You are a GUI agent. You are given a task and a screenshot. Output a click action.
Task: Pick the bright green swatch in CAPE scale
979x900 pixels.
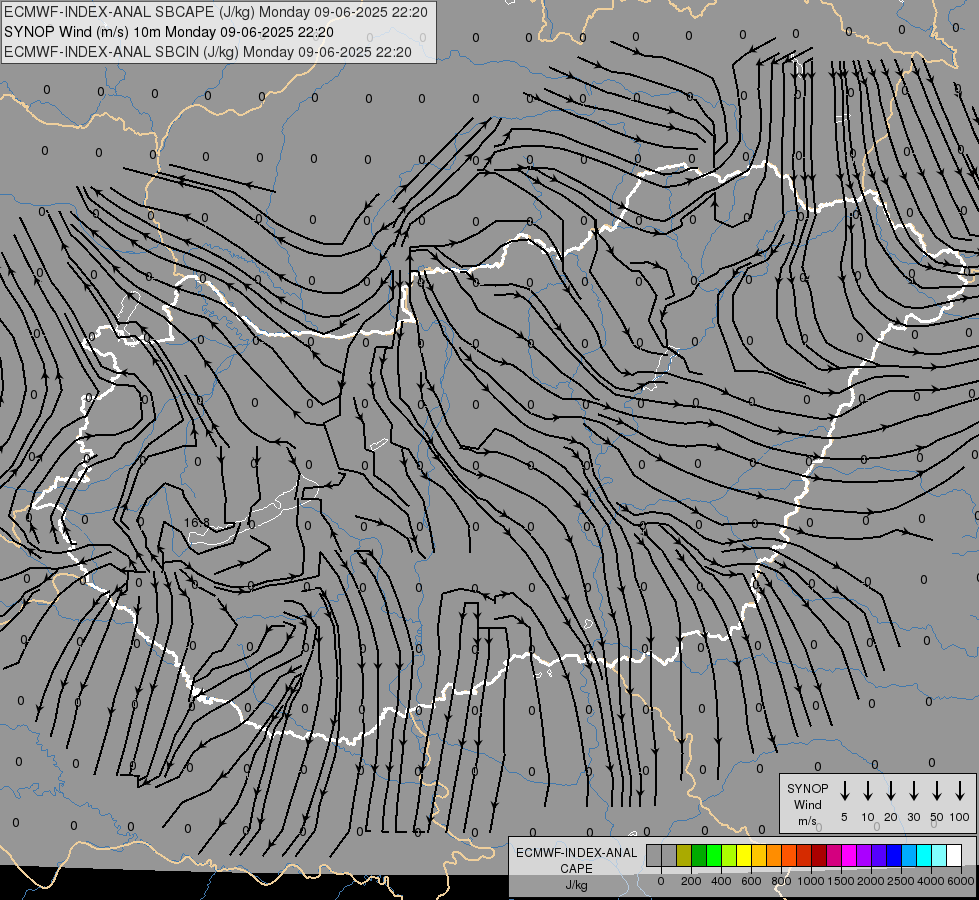point(714,855)
